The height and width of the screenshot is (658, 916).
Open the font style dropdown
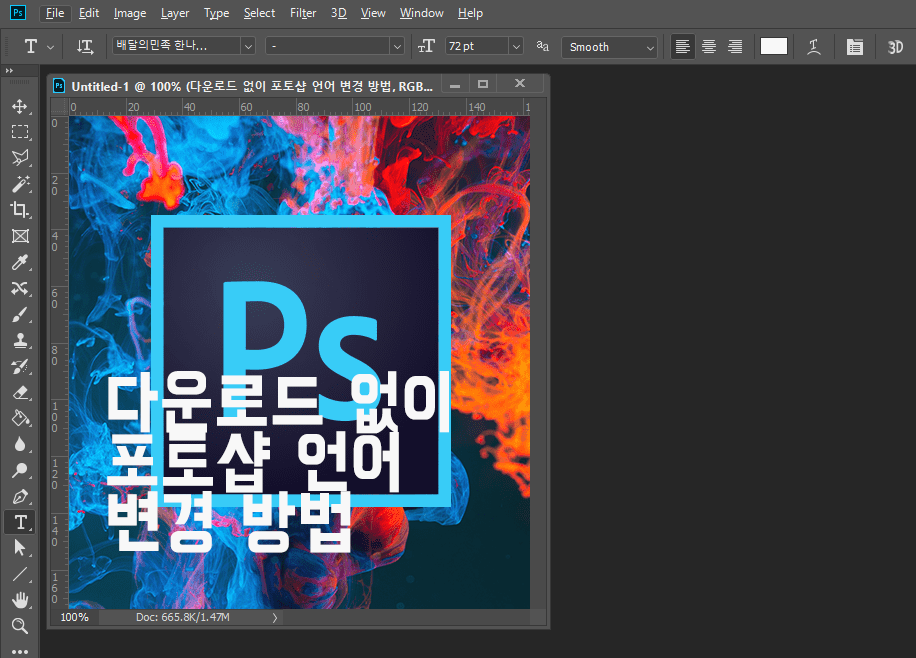click(x=397, y=46)
